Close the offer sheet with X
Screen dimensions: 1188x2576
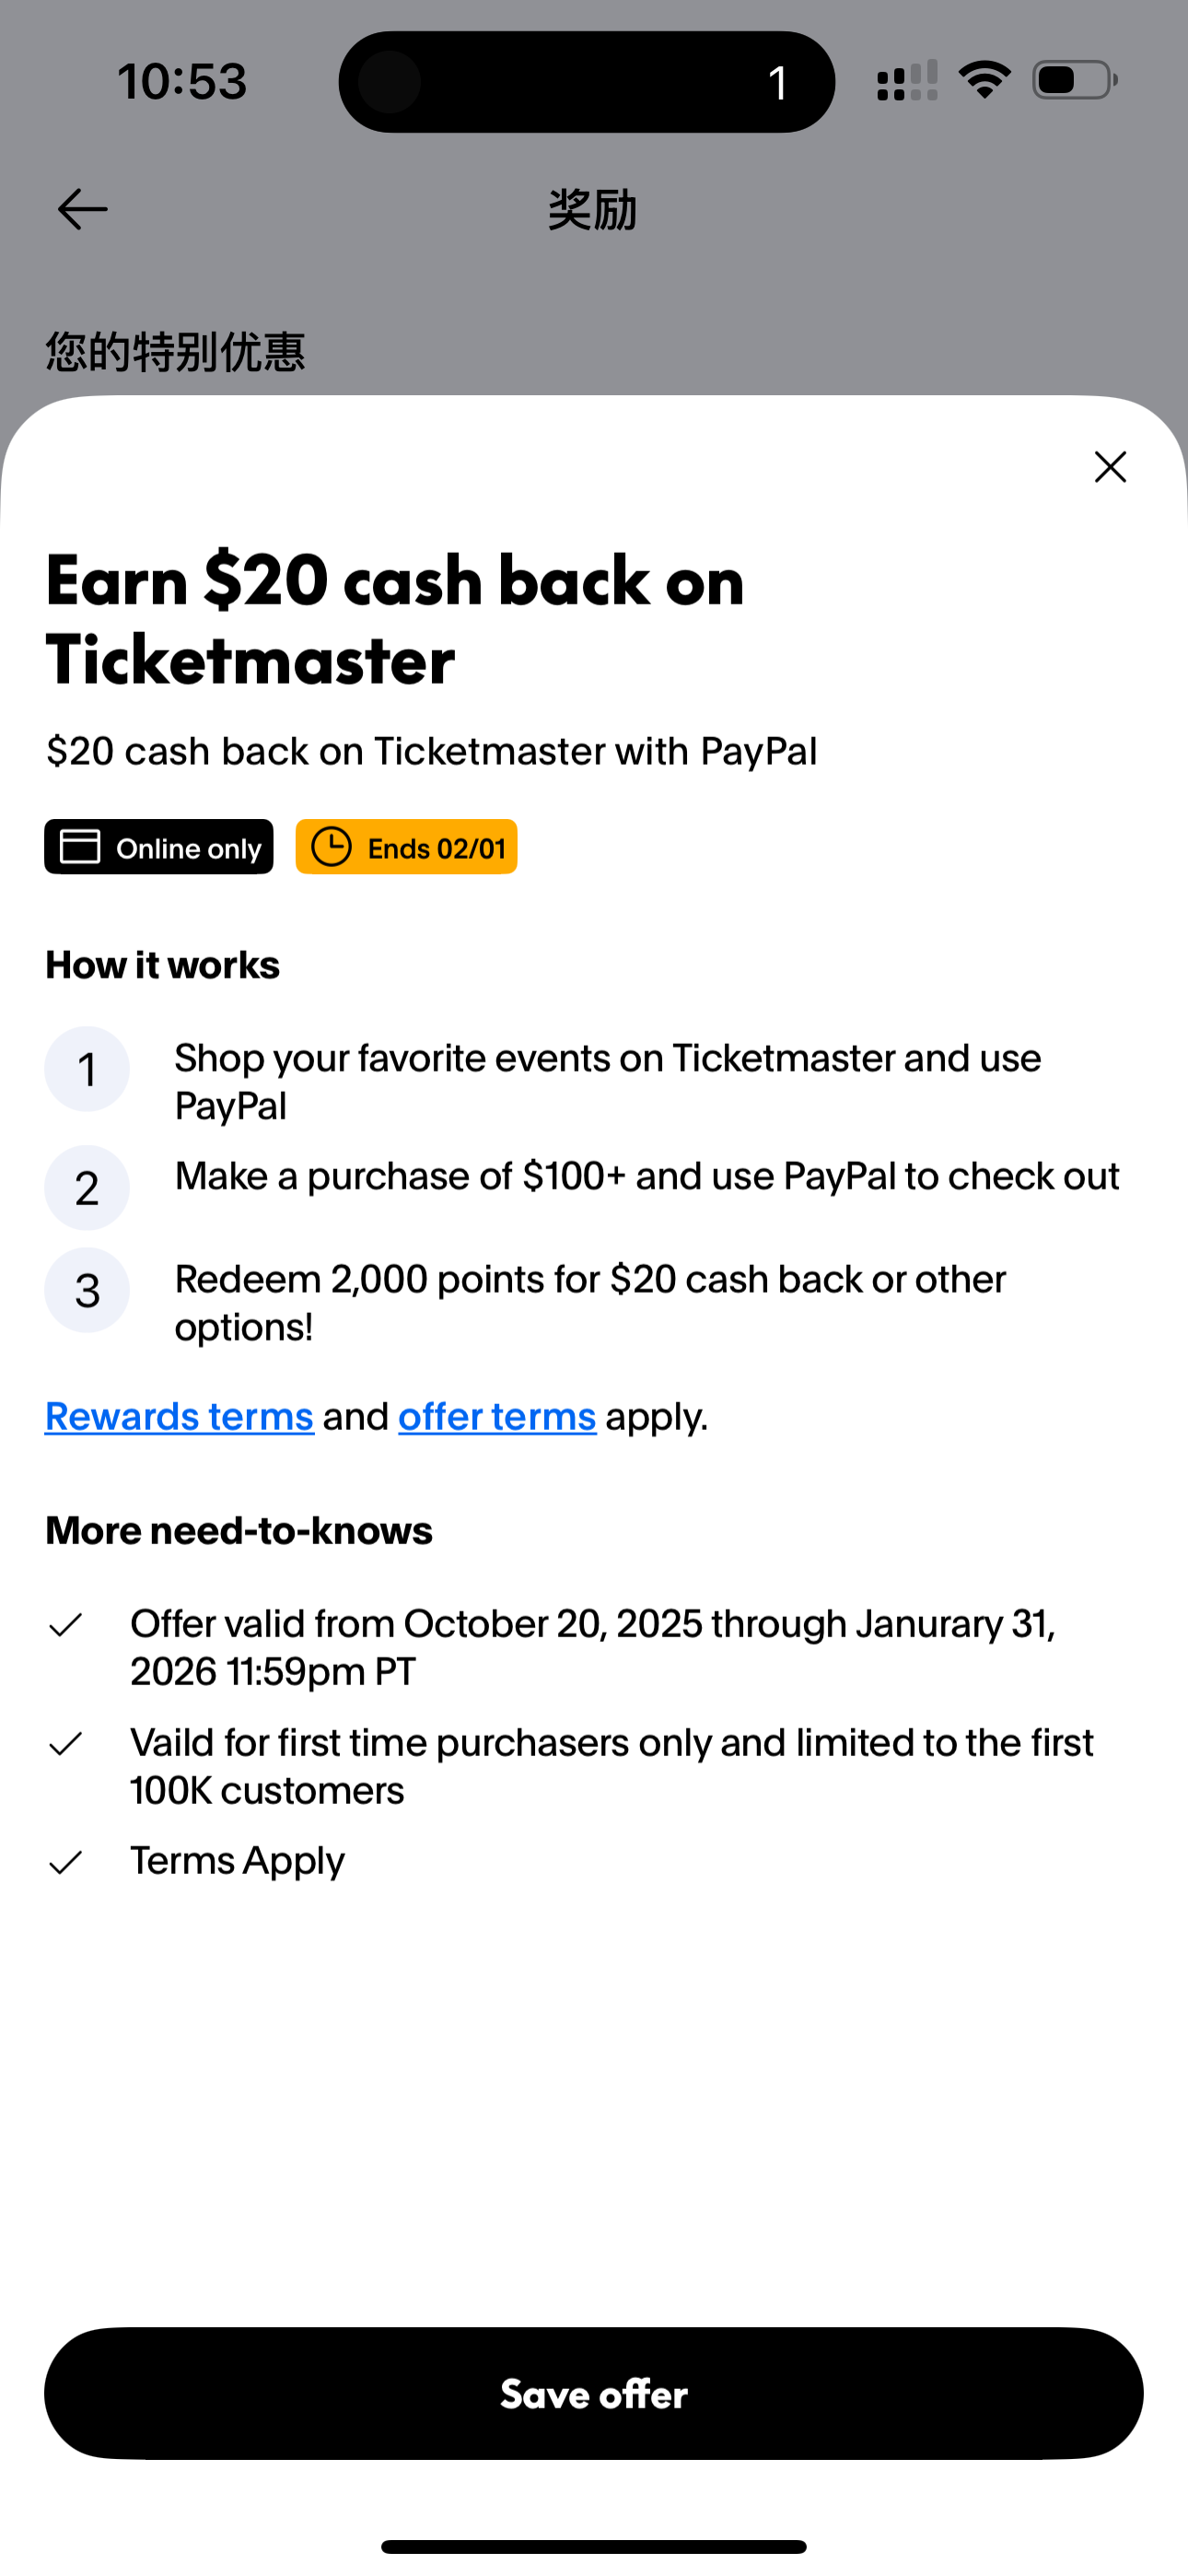[x=1110, y=467]
